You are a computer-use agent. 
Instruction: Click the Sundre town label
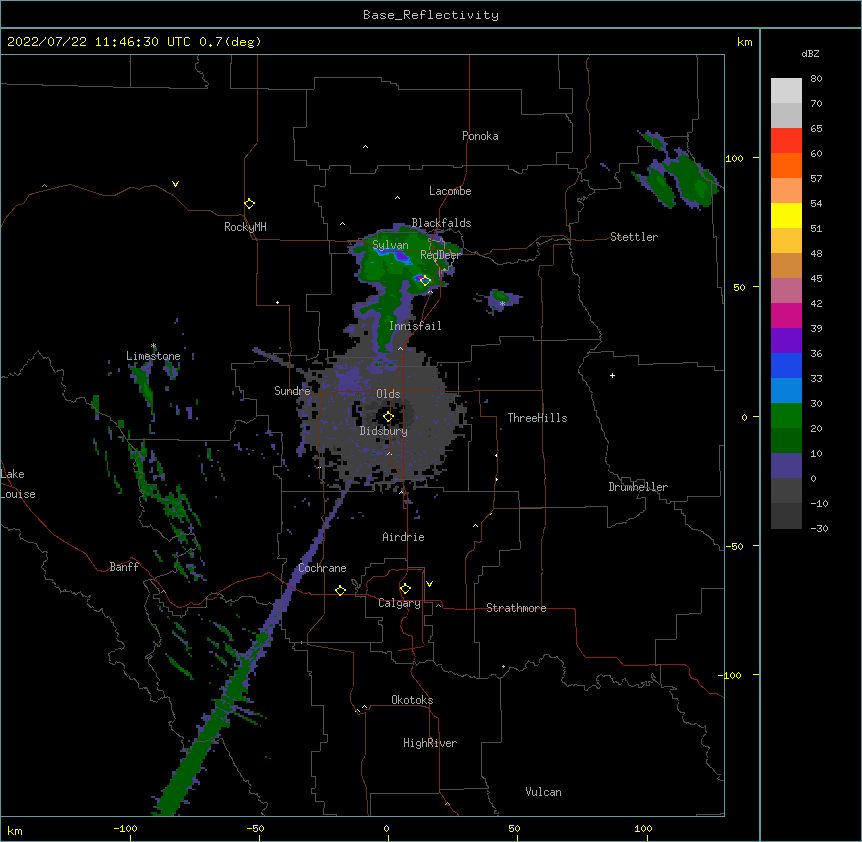coord(292,391)
